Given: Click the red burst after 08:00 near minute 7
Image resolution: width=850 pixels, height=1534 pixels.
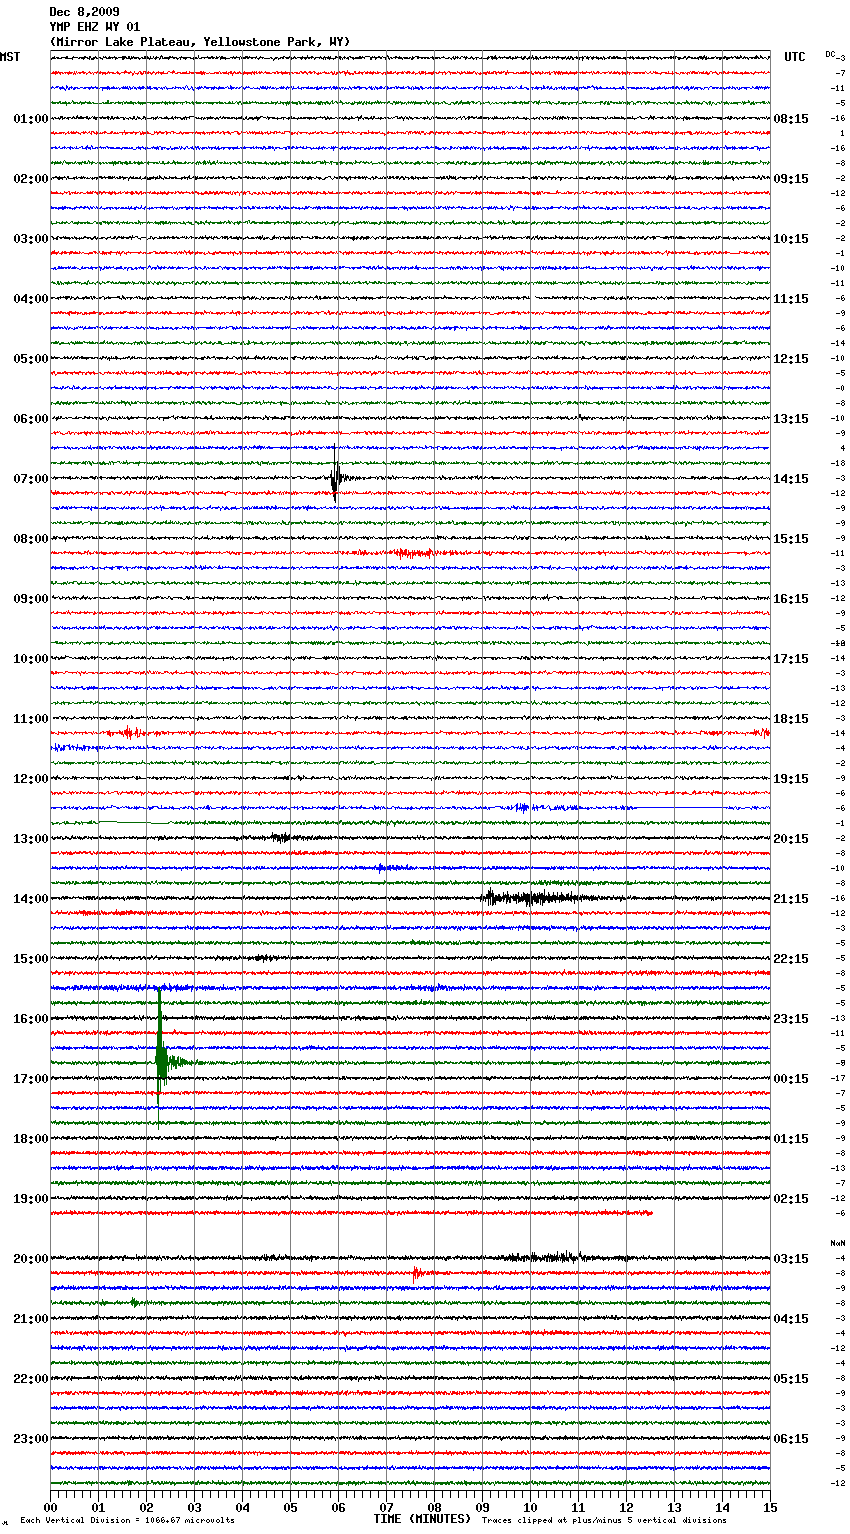Looking at the screenshot, I should click(410, 552).
